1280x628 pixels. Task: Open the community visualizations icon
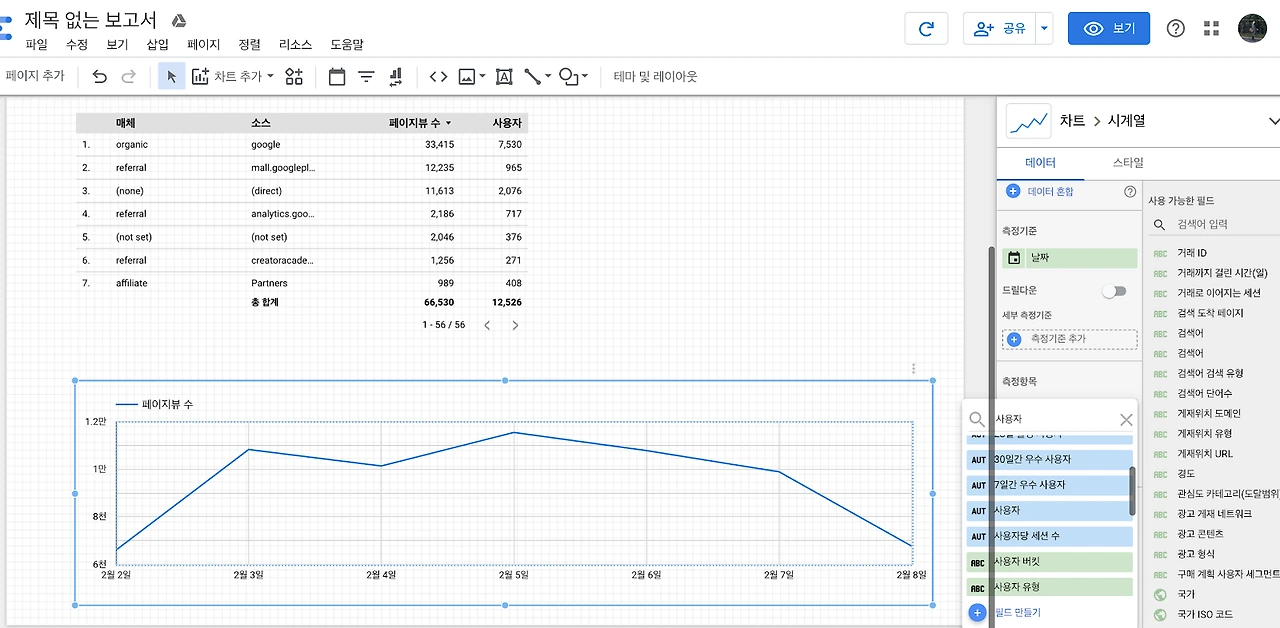[294, 76]
